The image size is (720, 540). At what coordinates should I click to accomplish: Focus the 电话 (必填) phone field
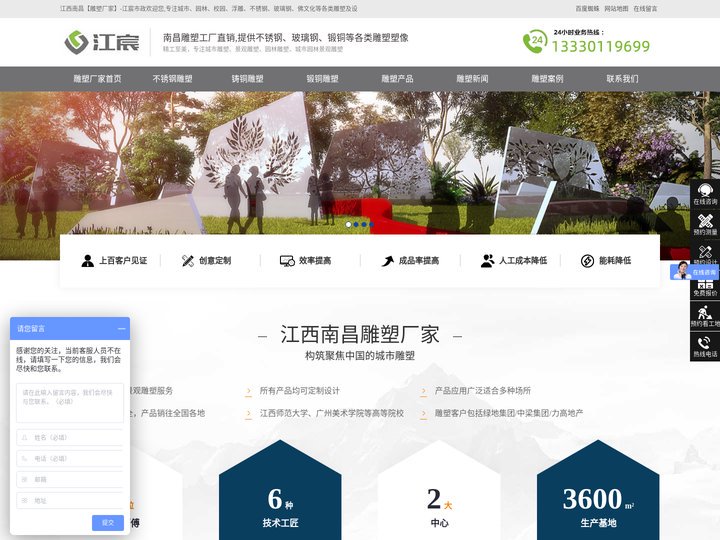tap(70, 458)
